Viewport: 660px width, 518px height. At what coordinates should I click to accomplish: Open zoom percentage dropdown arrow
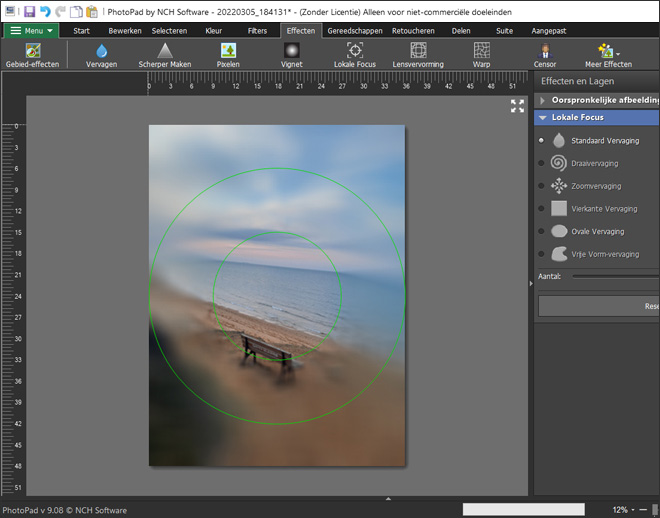(633, 510)
